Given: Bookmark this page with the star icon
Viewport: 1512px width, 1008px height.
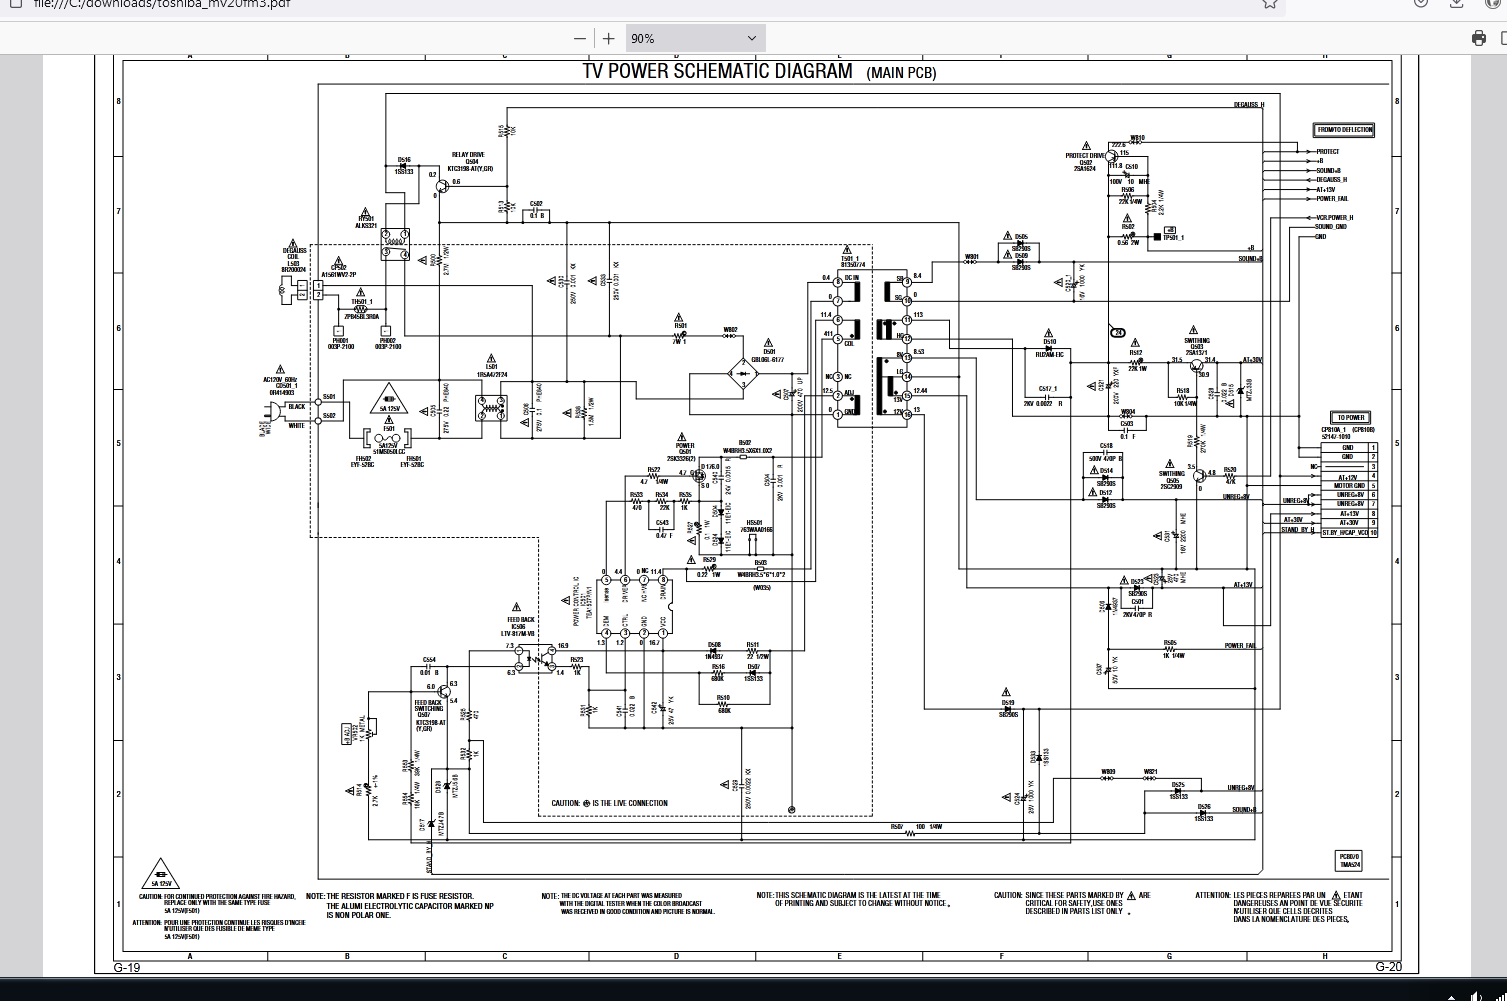Looking at the screenshot, I should click(1270, 3).
